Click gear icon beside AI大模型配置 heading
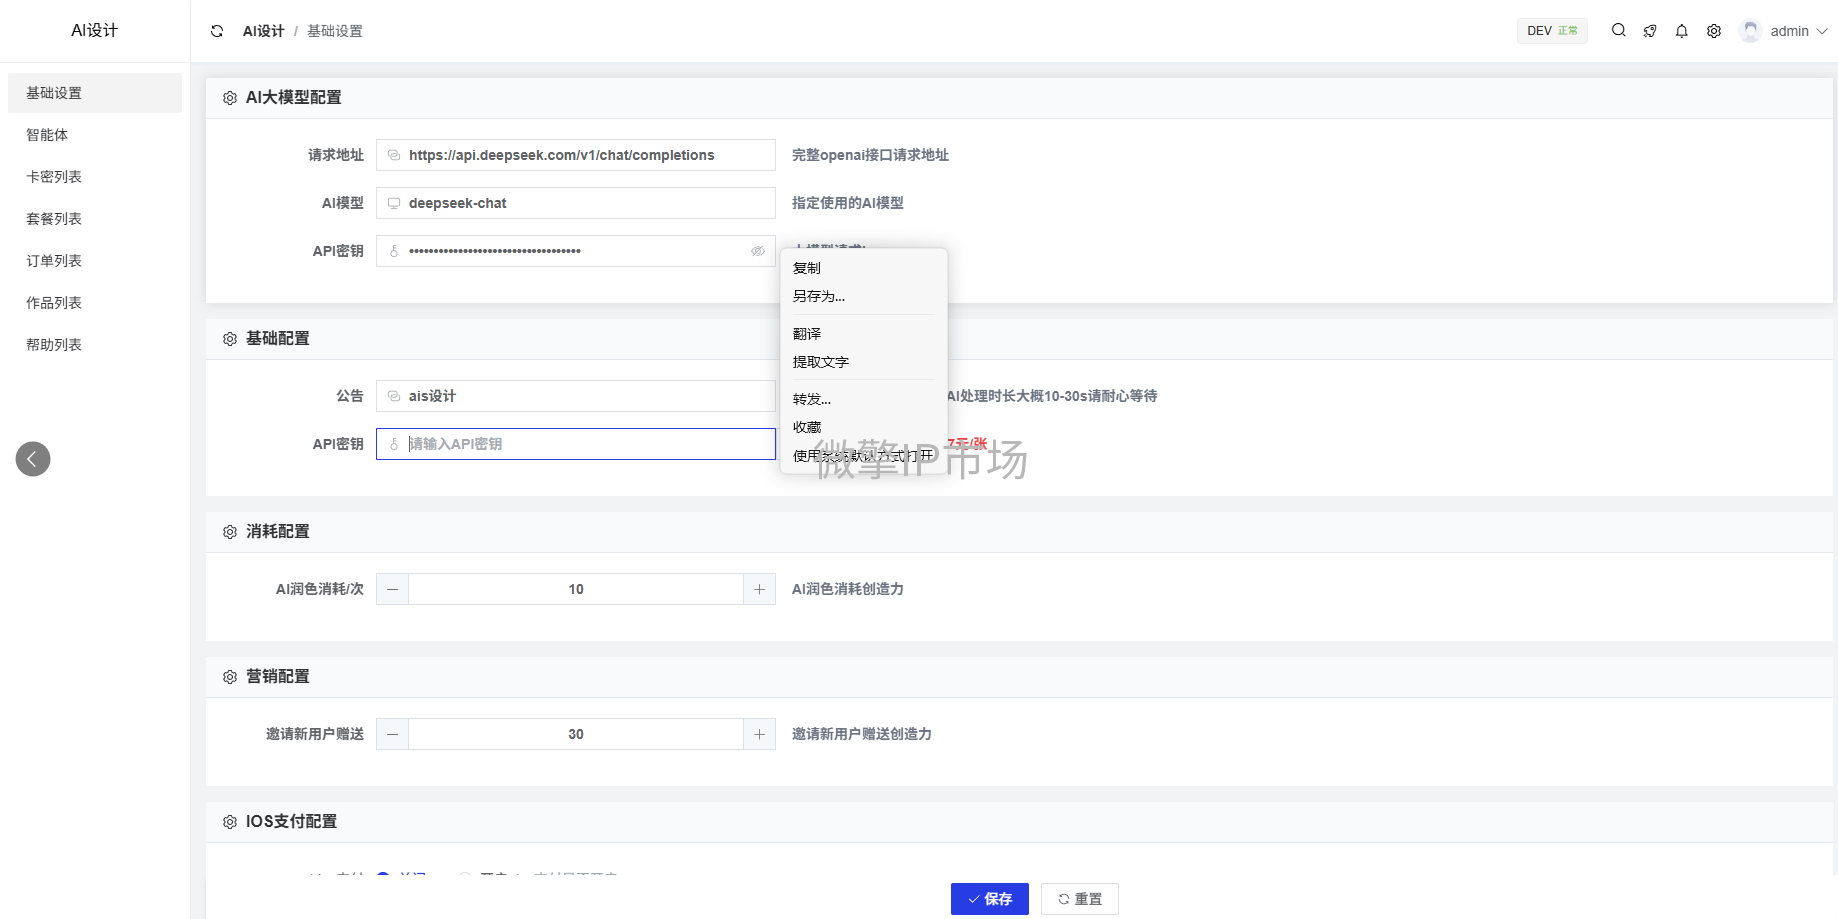This screenshot has width=1838, height=919. [230, 98]
